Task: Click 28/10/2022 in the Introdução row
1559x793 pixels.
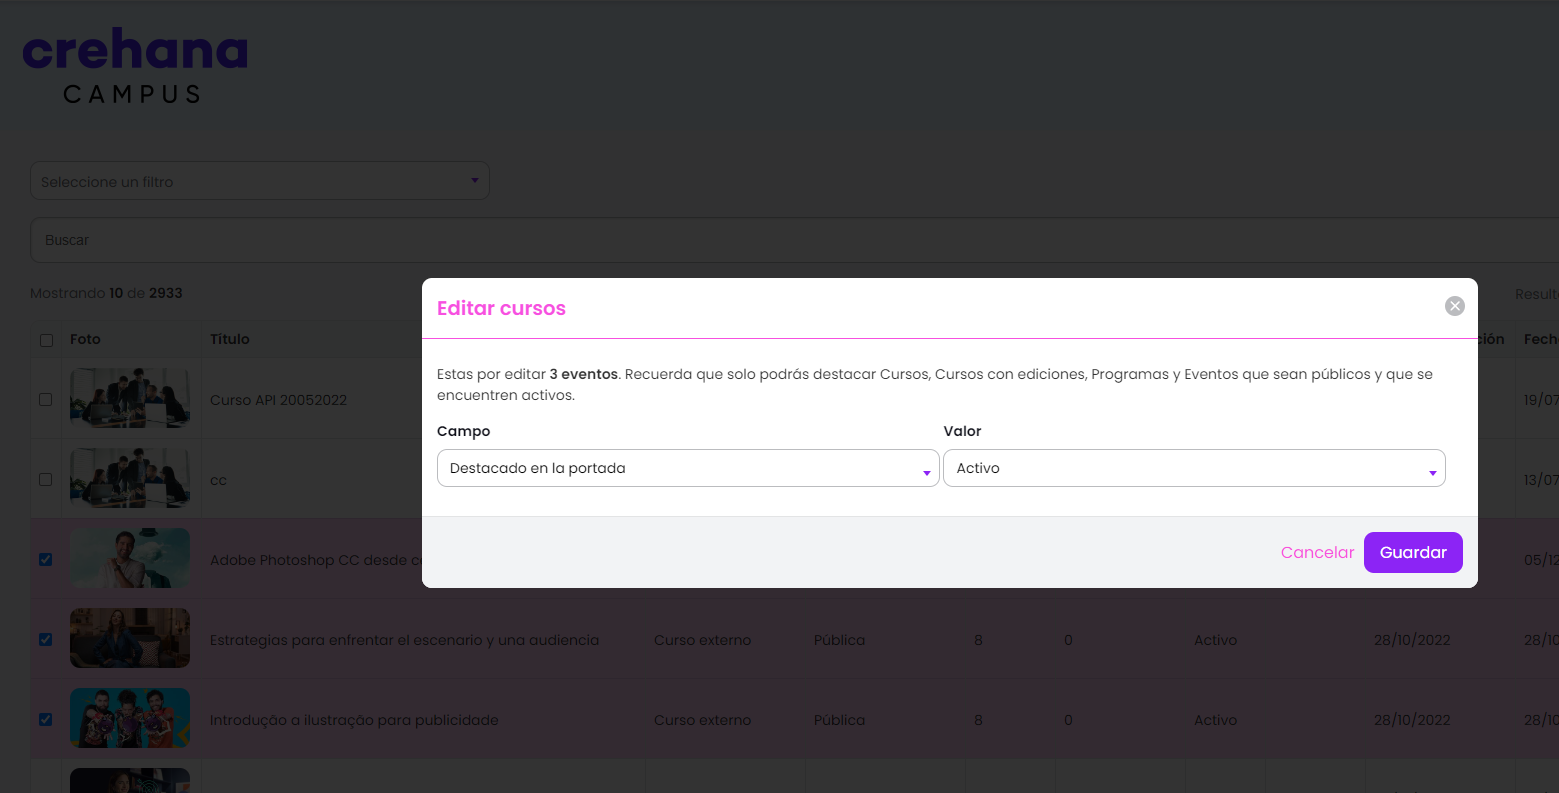Action: [x=1412, y=720]
